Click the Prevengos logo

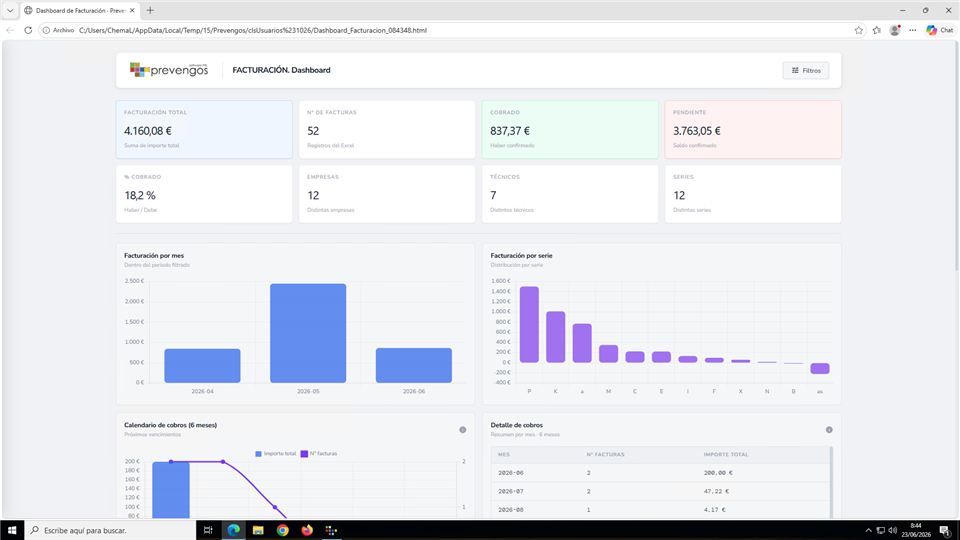(x=169, y=70)
